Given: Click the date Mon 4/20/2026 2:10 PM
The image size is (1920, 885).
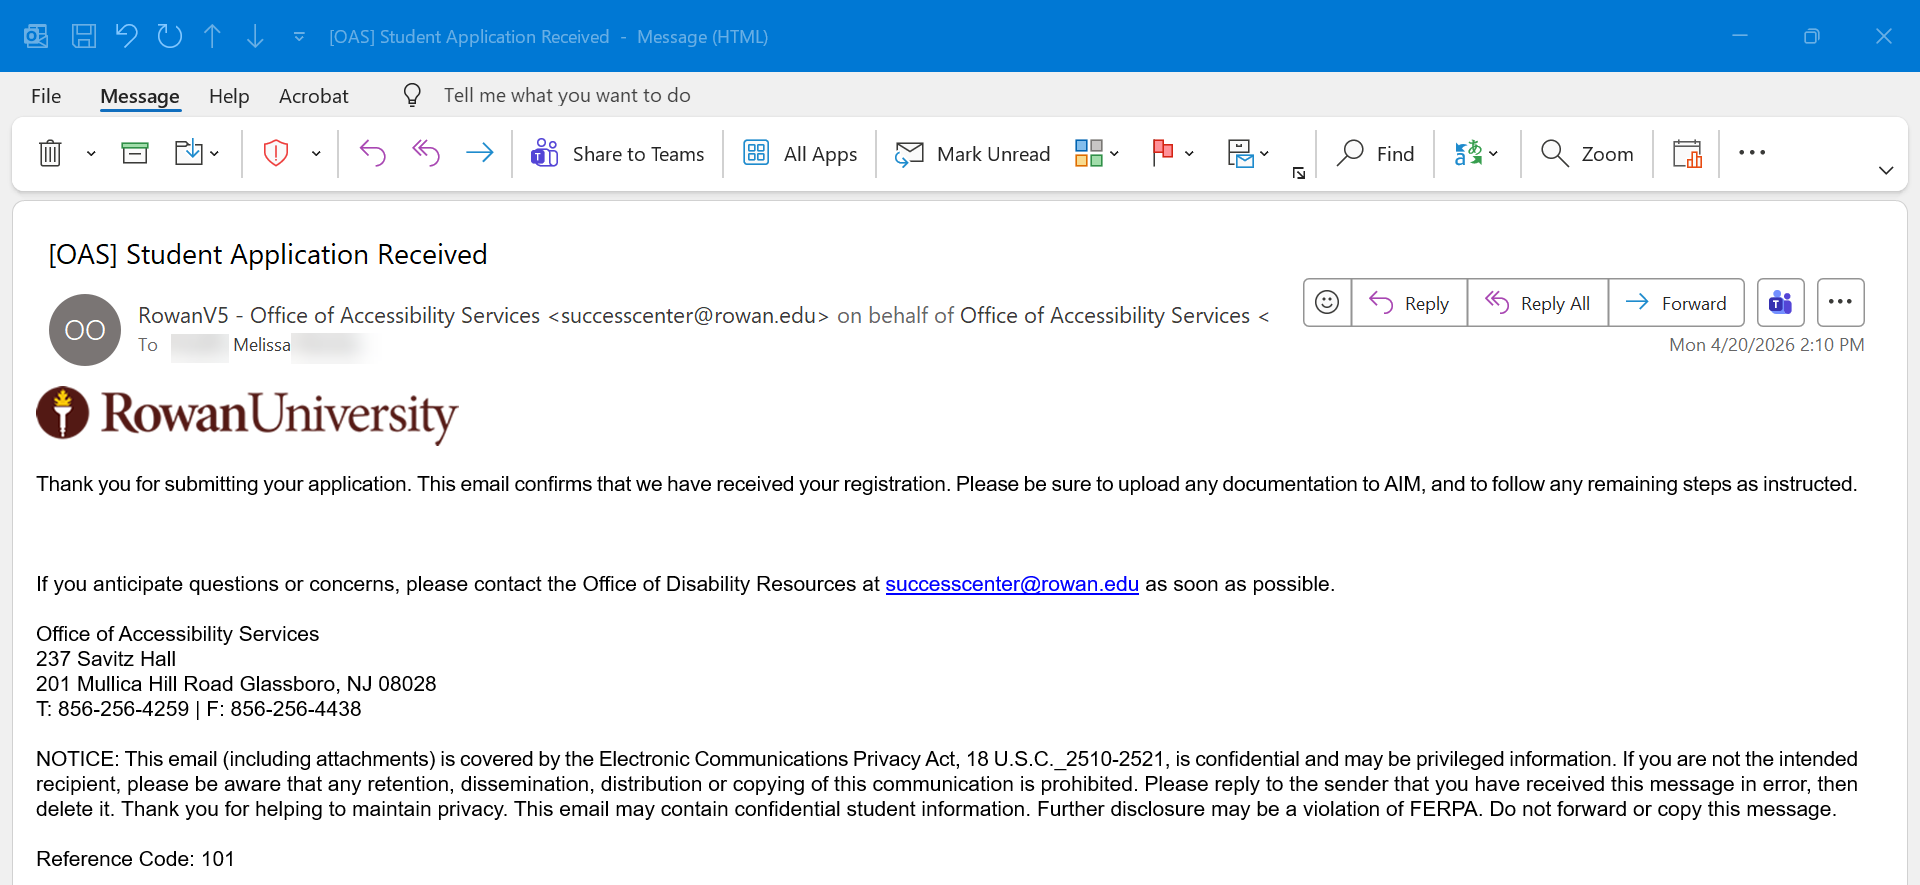Looking at the screenshot, I should (1766, 345).
